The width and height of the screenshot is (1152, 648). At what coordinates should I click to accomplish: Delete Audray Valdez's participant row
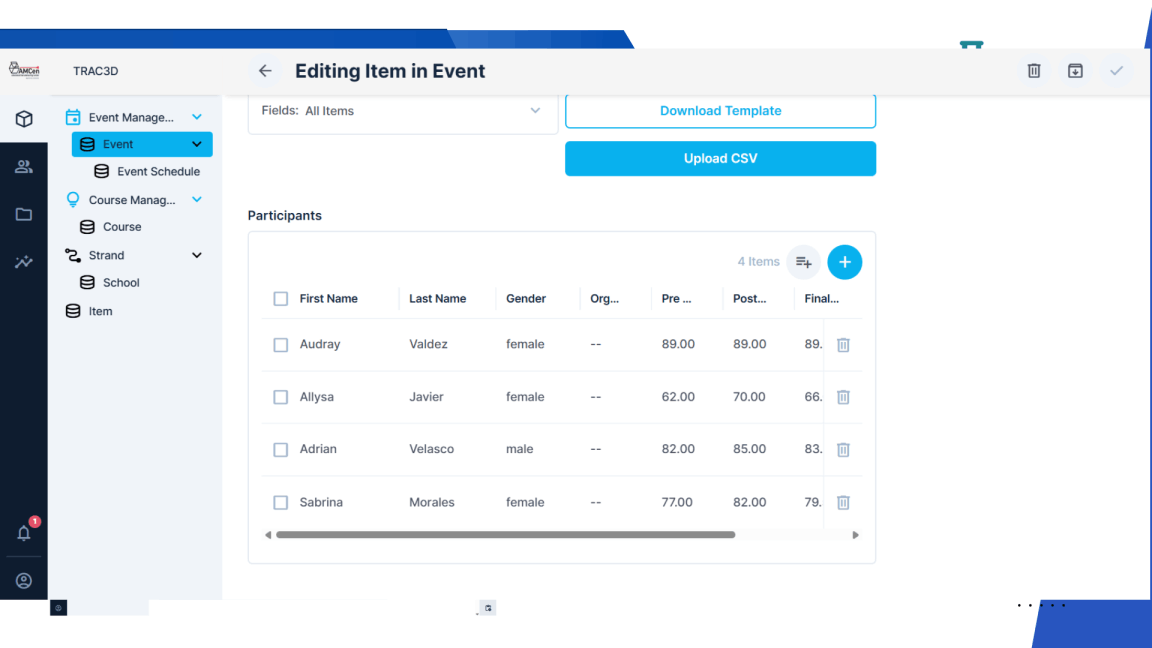pyautogui.click(x=843, y=344)
